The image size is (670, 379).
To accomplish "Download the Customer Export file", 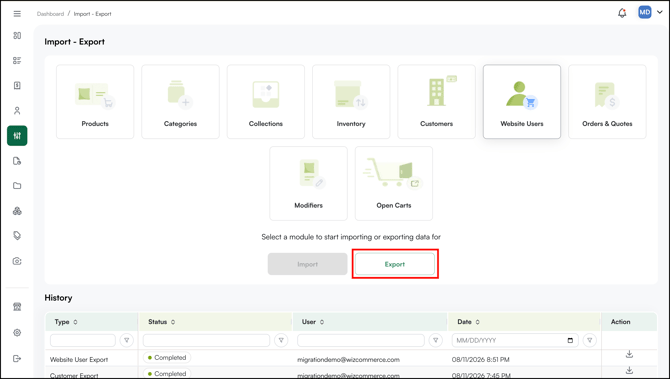I will (x=629, y=370).
